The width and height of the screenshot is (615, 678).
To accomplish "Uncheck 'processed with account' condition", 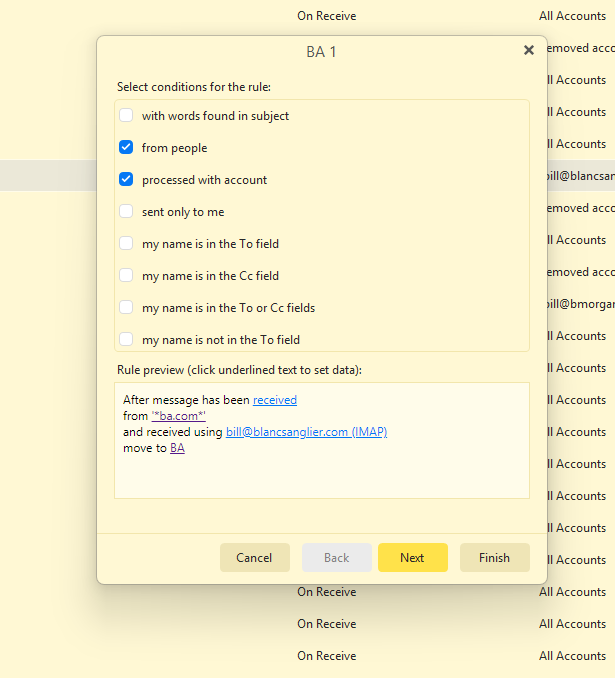I will (x=126, y=180).
